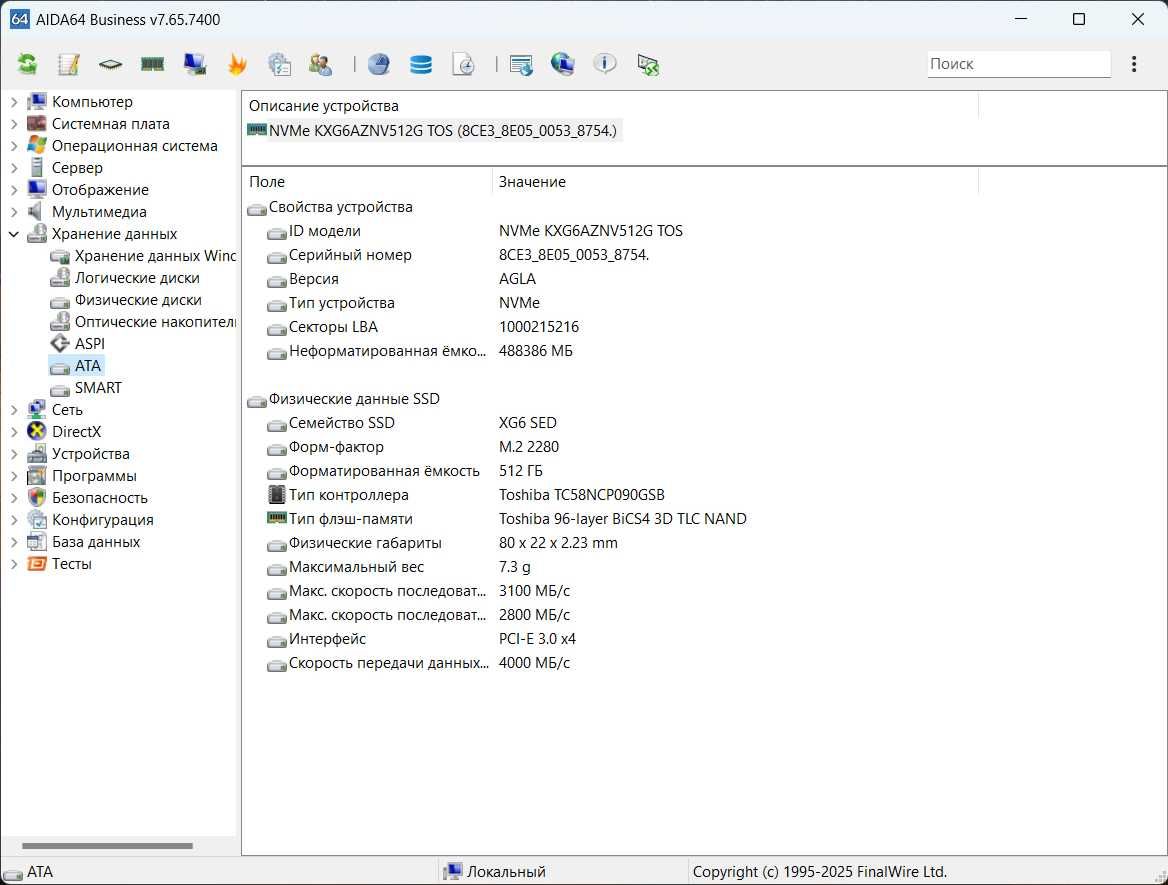The image size is (1168, 885).
Task: Click the Локальный status bar computer icon
Action: (452, 872)
